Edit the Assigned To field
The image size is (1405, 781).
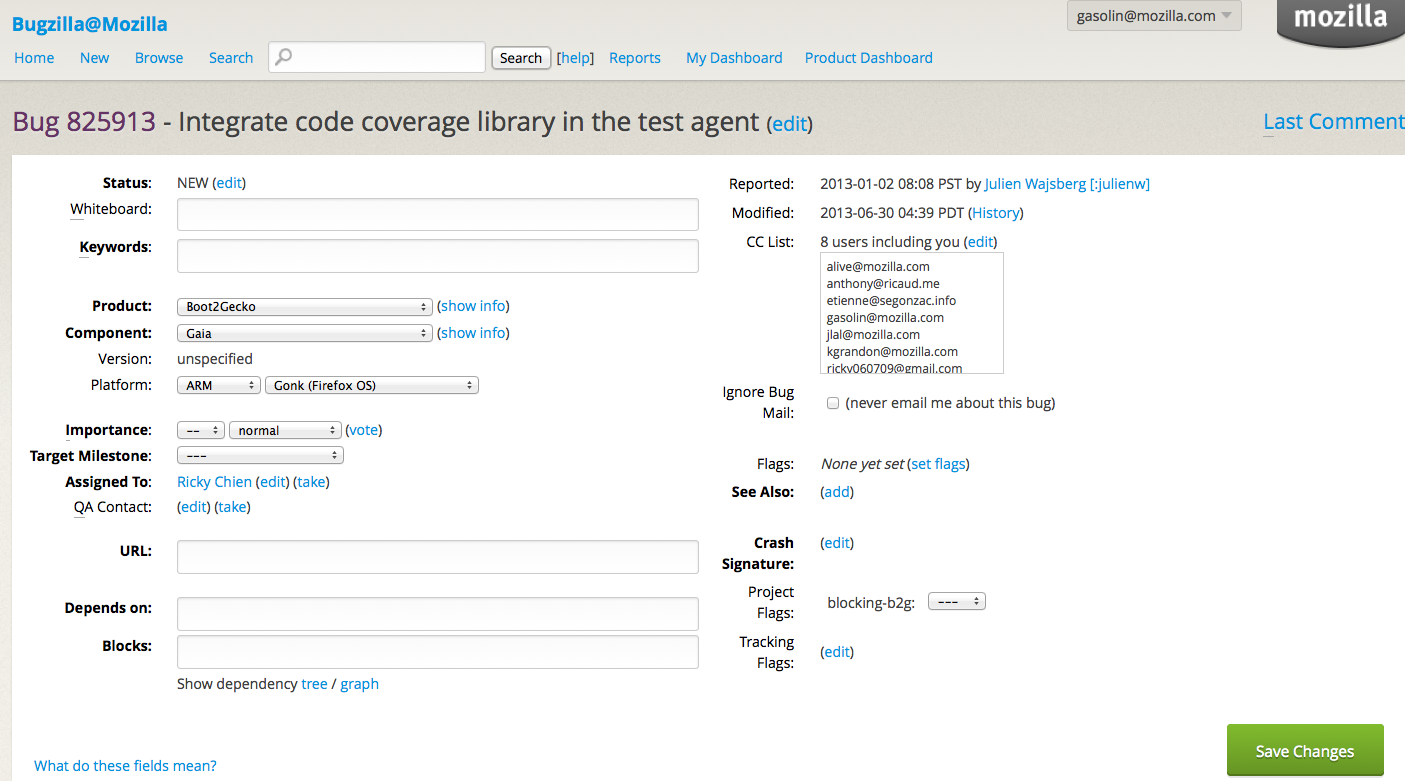273,482
